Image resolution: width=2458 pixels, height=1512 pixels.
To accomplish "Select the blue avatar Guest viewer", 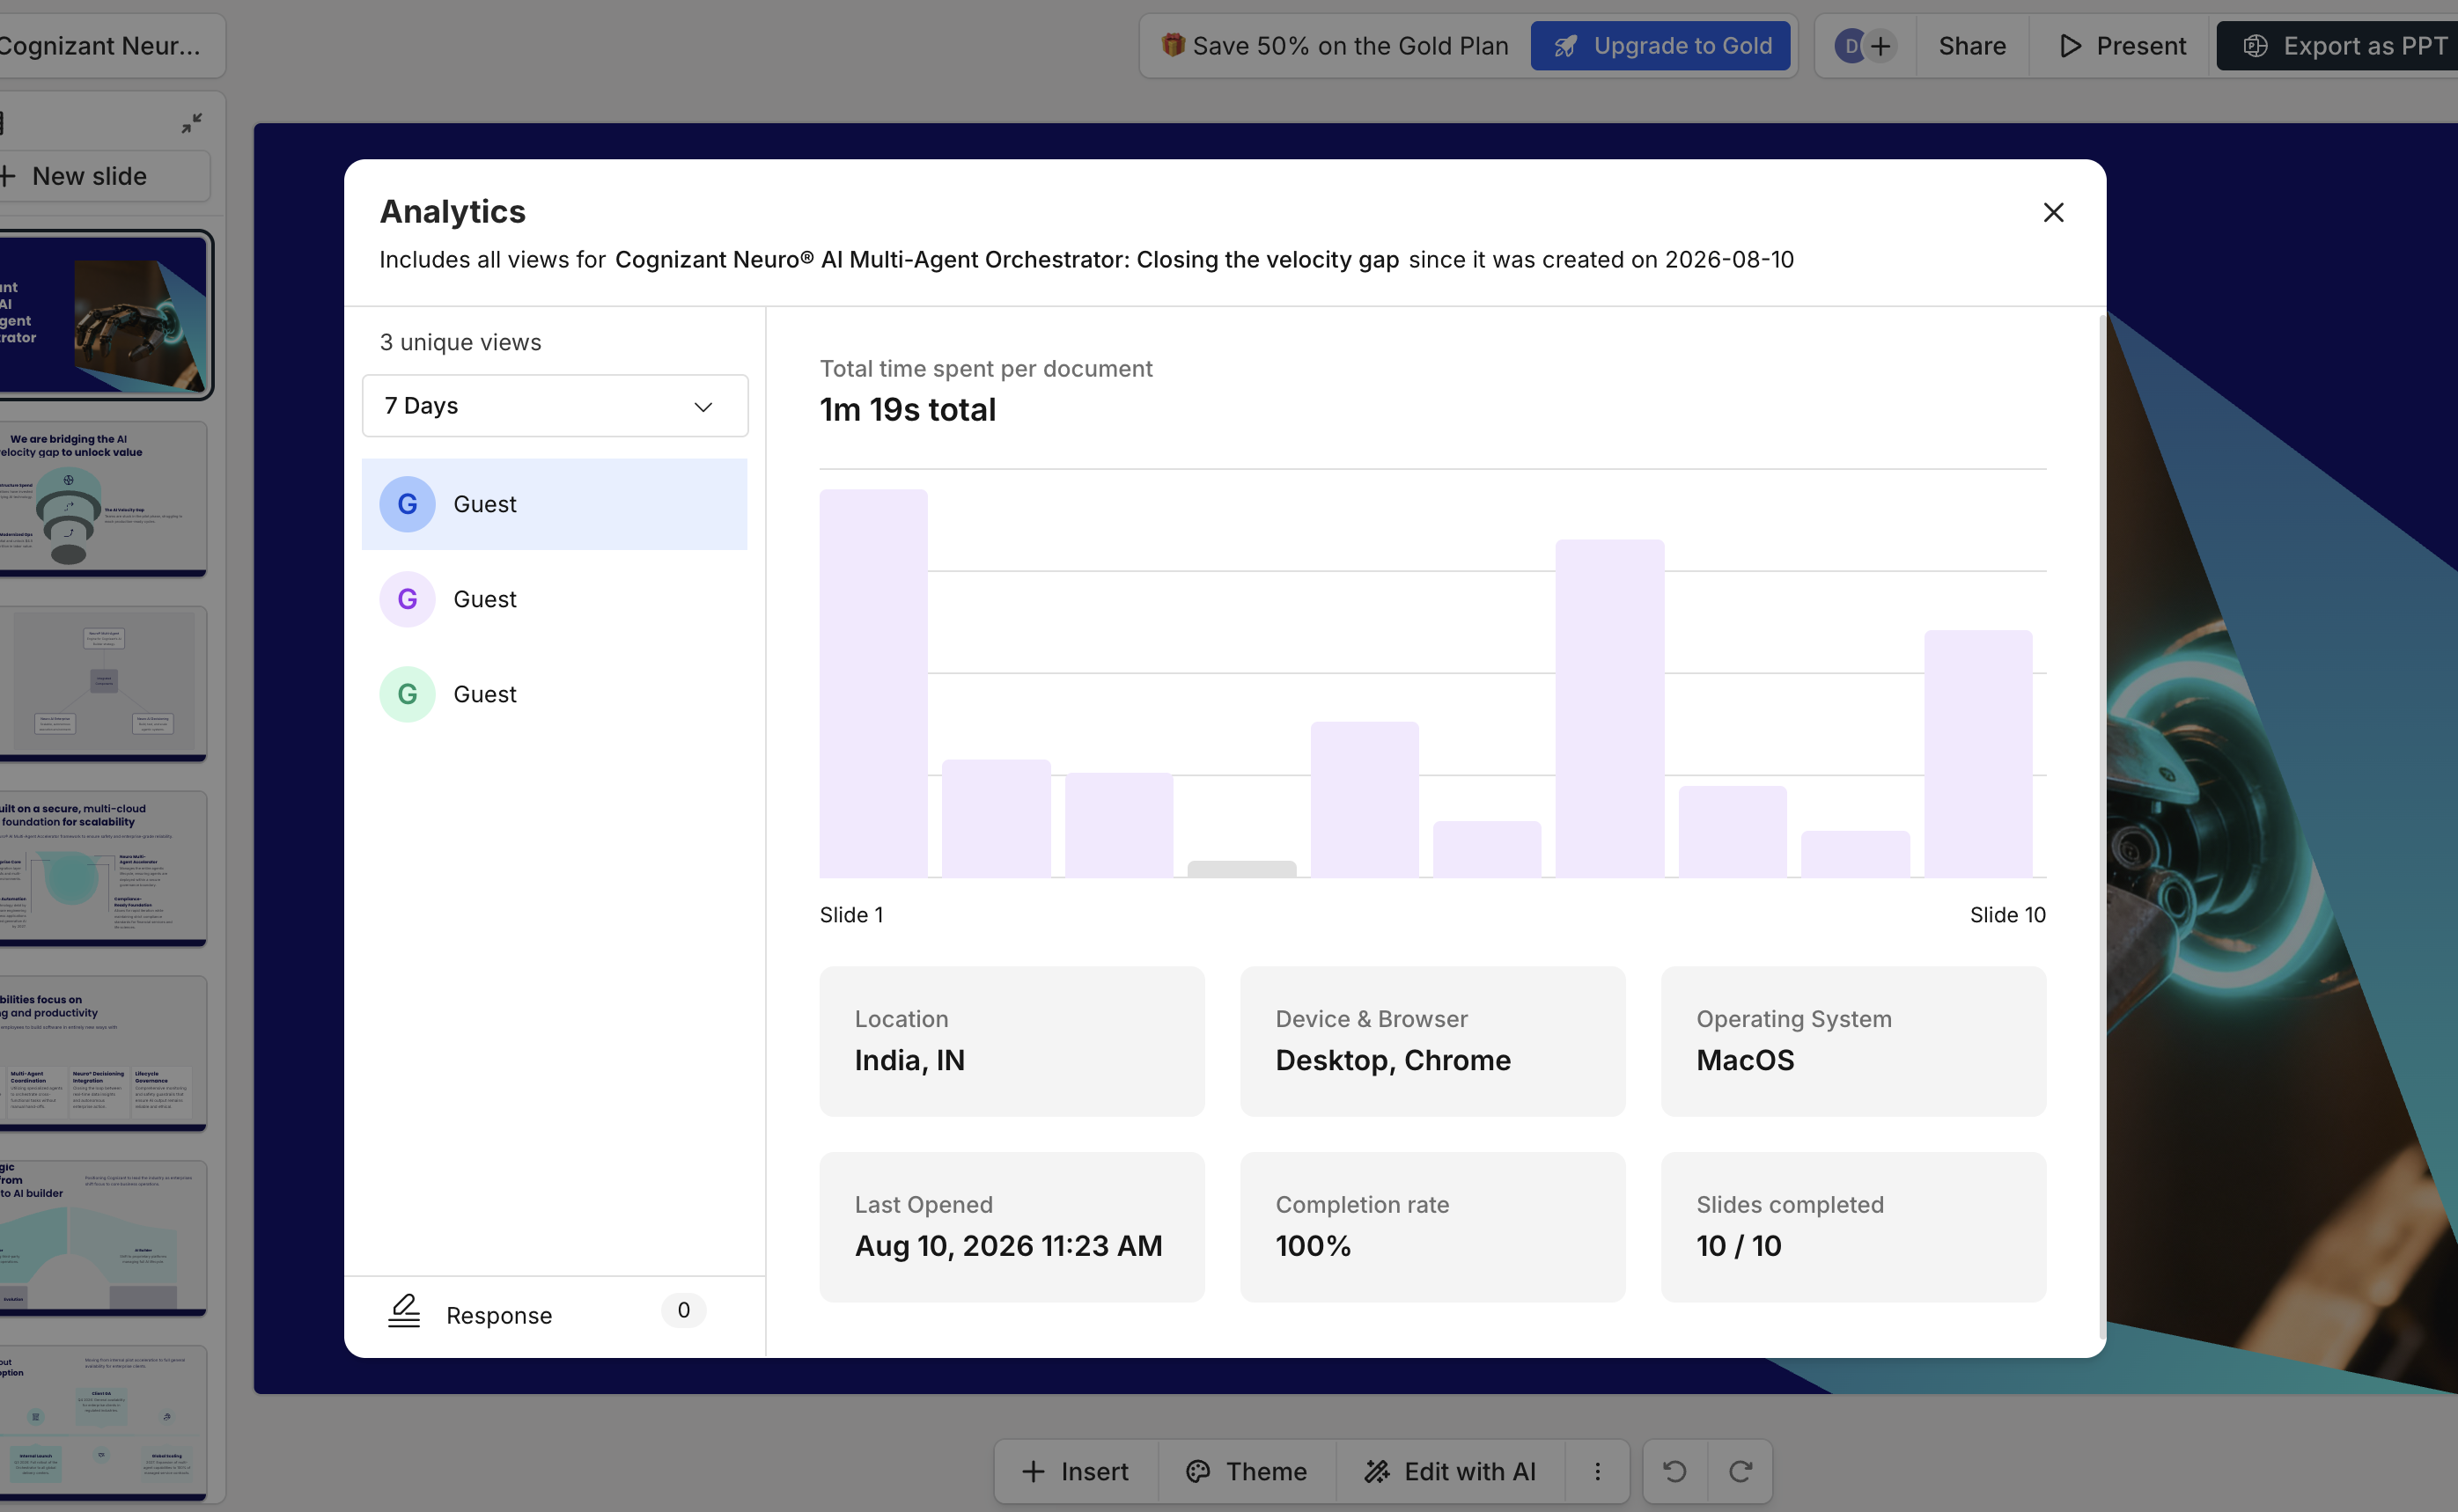I will 555,504.
